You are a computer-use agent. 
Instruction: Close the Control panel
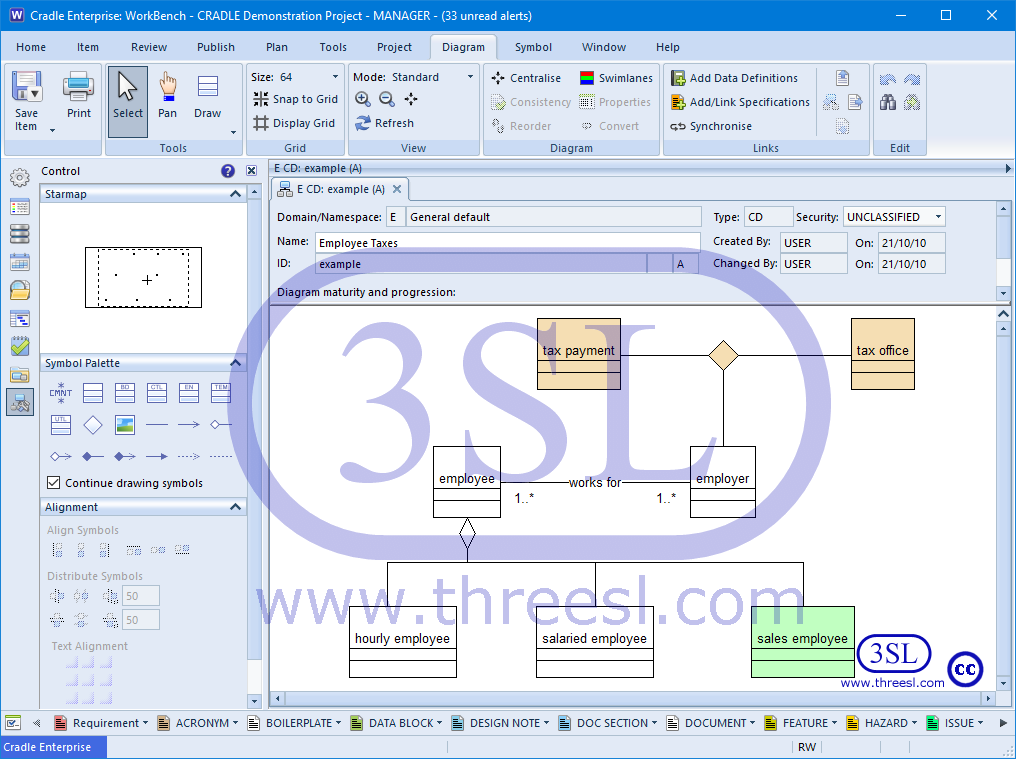[251, 171]
